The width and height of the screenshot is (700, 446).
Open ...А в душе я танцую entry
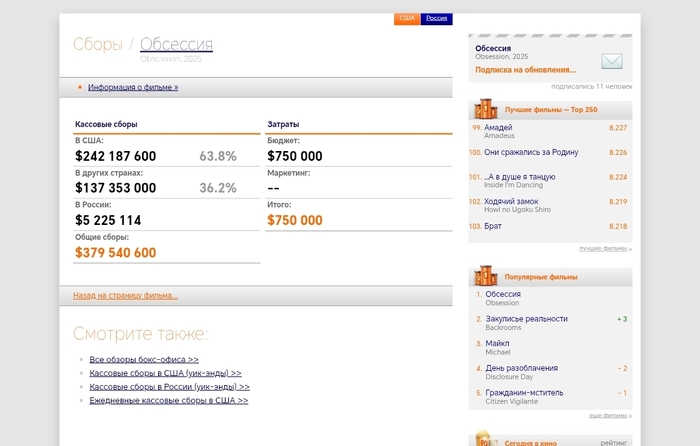click(x=520, y=177)
